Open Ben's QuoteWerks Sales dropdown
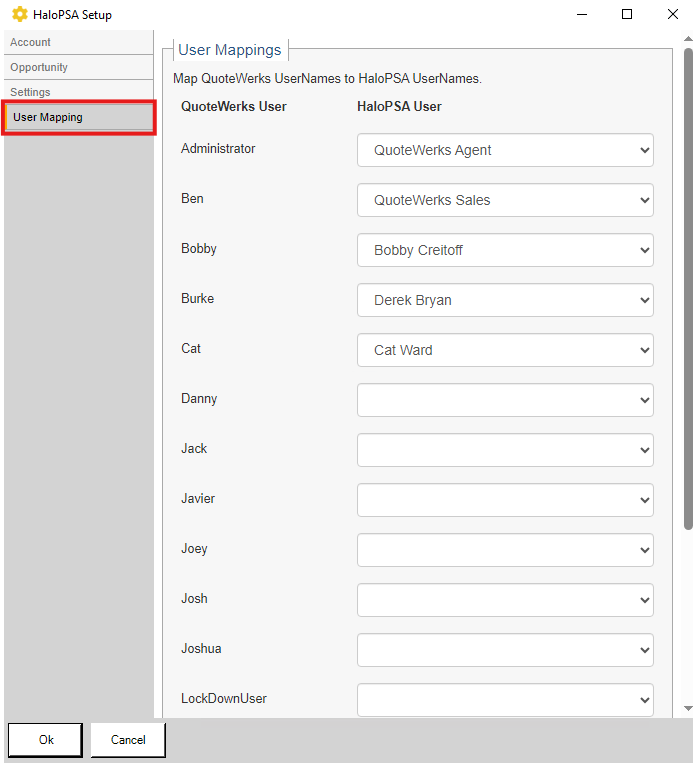This screenshot has width=693, height=763. 505,200
